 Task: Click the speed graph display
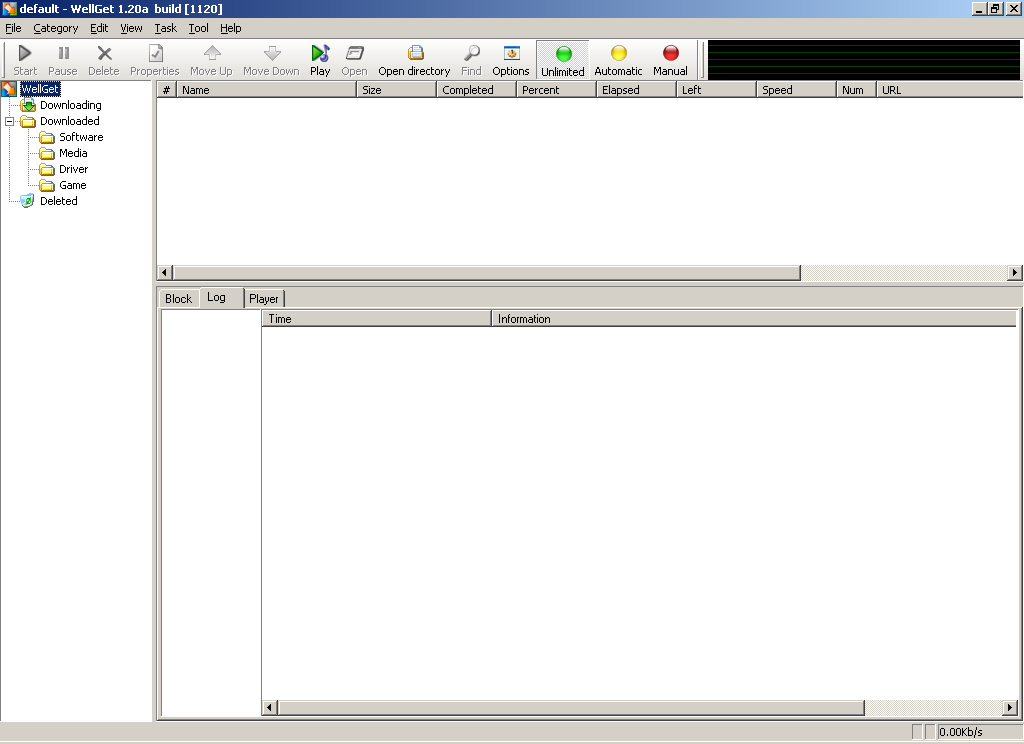[x=864, y=60]
